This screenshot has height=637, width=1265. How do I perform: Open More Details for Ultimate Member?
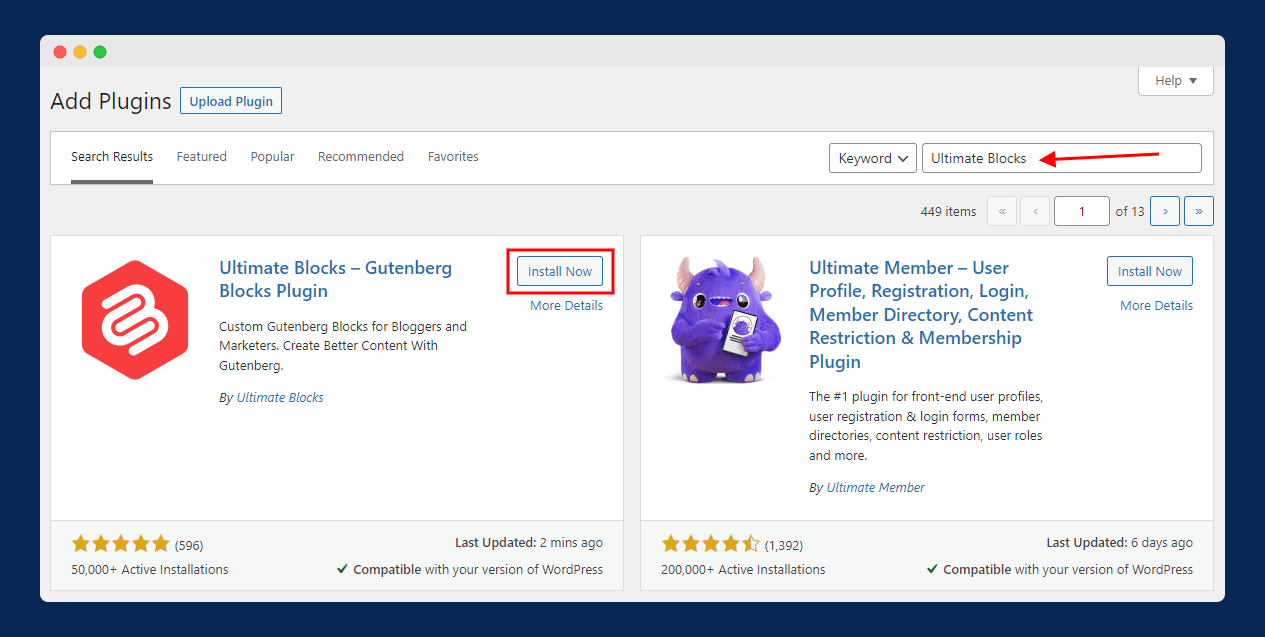pos(1157,306)
